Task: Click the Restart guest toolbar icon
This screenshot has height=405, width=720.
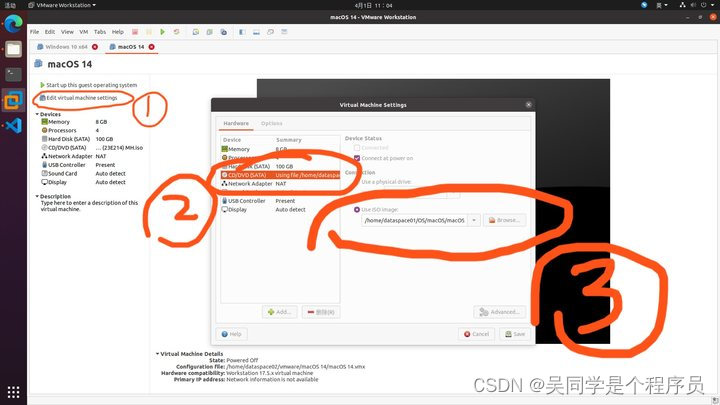Action: pos(176,32)
